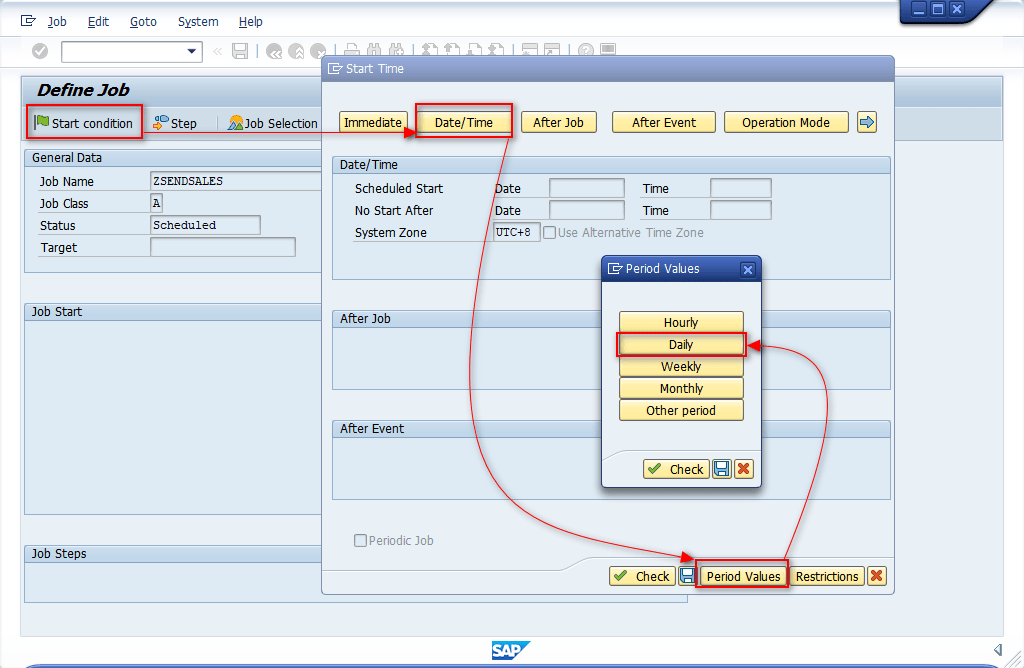
Task: Toggle Use Alternative Time Zone checkbox
Action: [x=550, y=233]
